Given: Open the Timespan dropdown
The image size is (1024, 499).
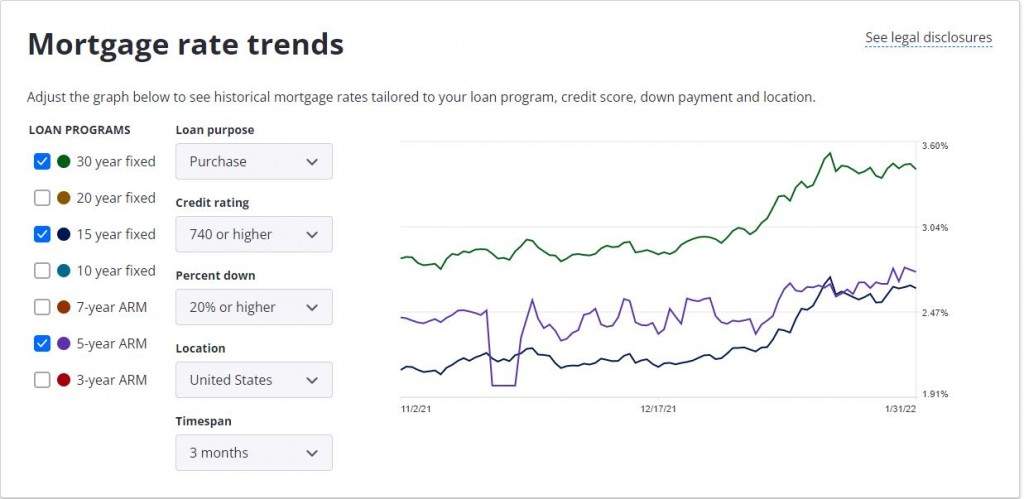Looking at the screenshot, I should [x=254, y=452].
